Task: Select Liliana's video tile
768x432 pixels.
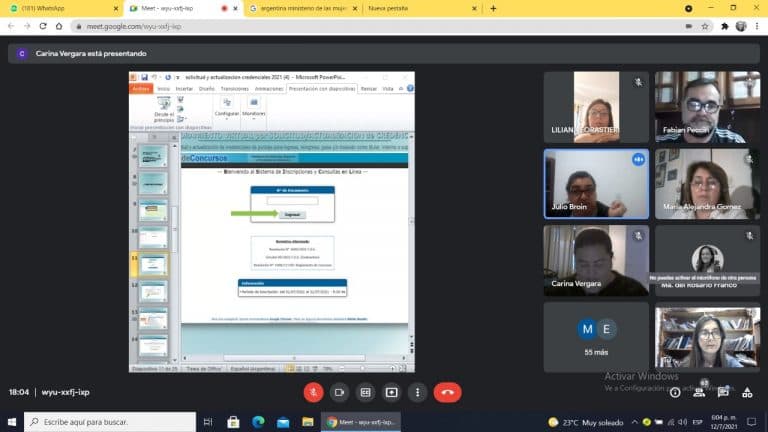Action: click(596, 107)
